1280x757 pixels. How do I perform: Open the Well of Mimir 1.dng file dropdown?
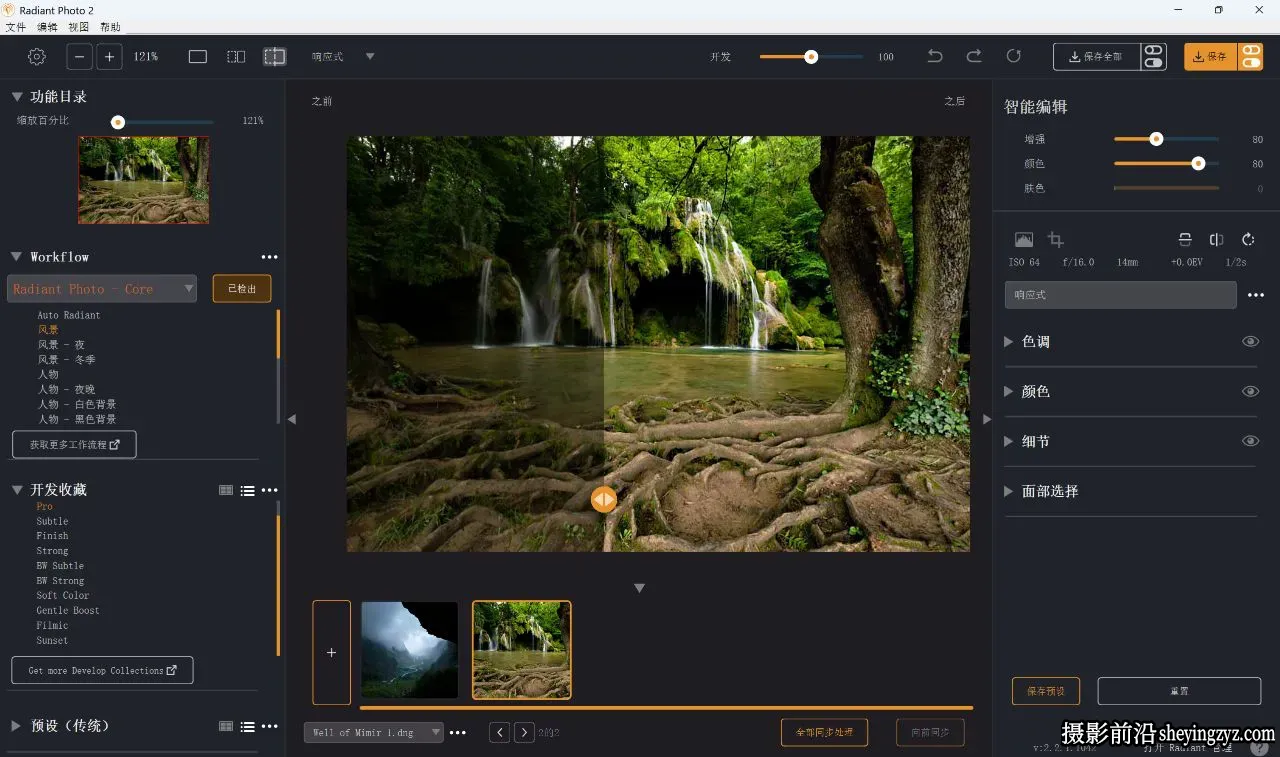pos(374,733)
